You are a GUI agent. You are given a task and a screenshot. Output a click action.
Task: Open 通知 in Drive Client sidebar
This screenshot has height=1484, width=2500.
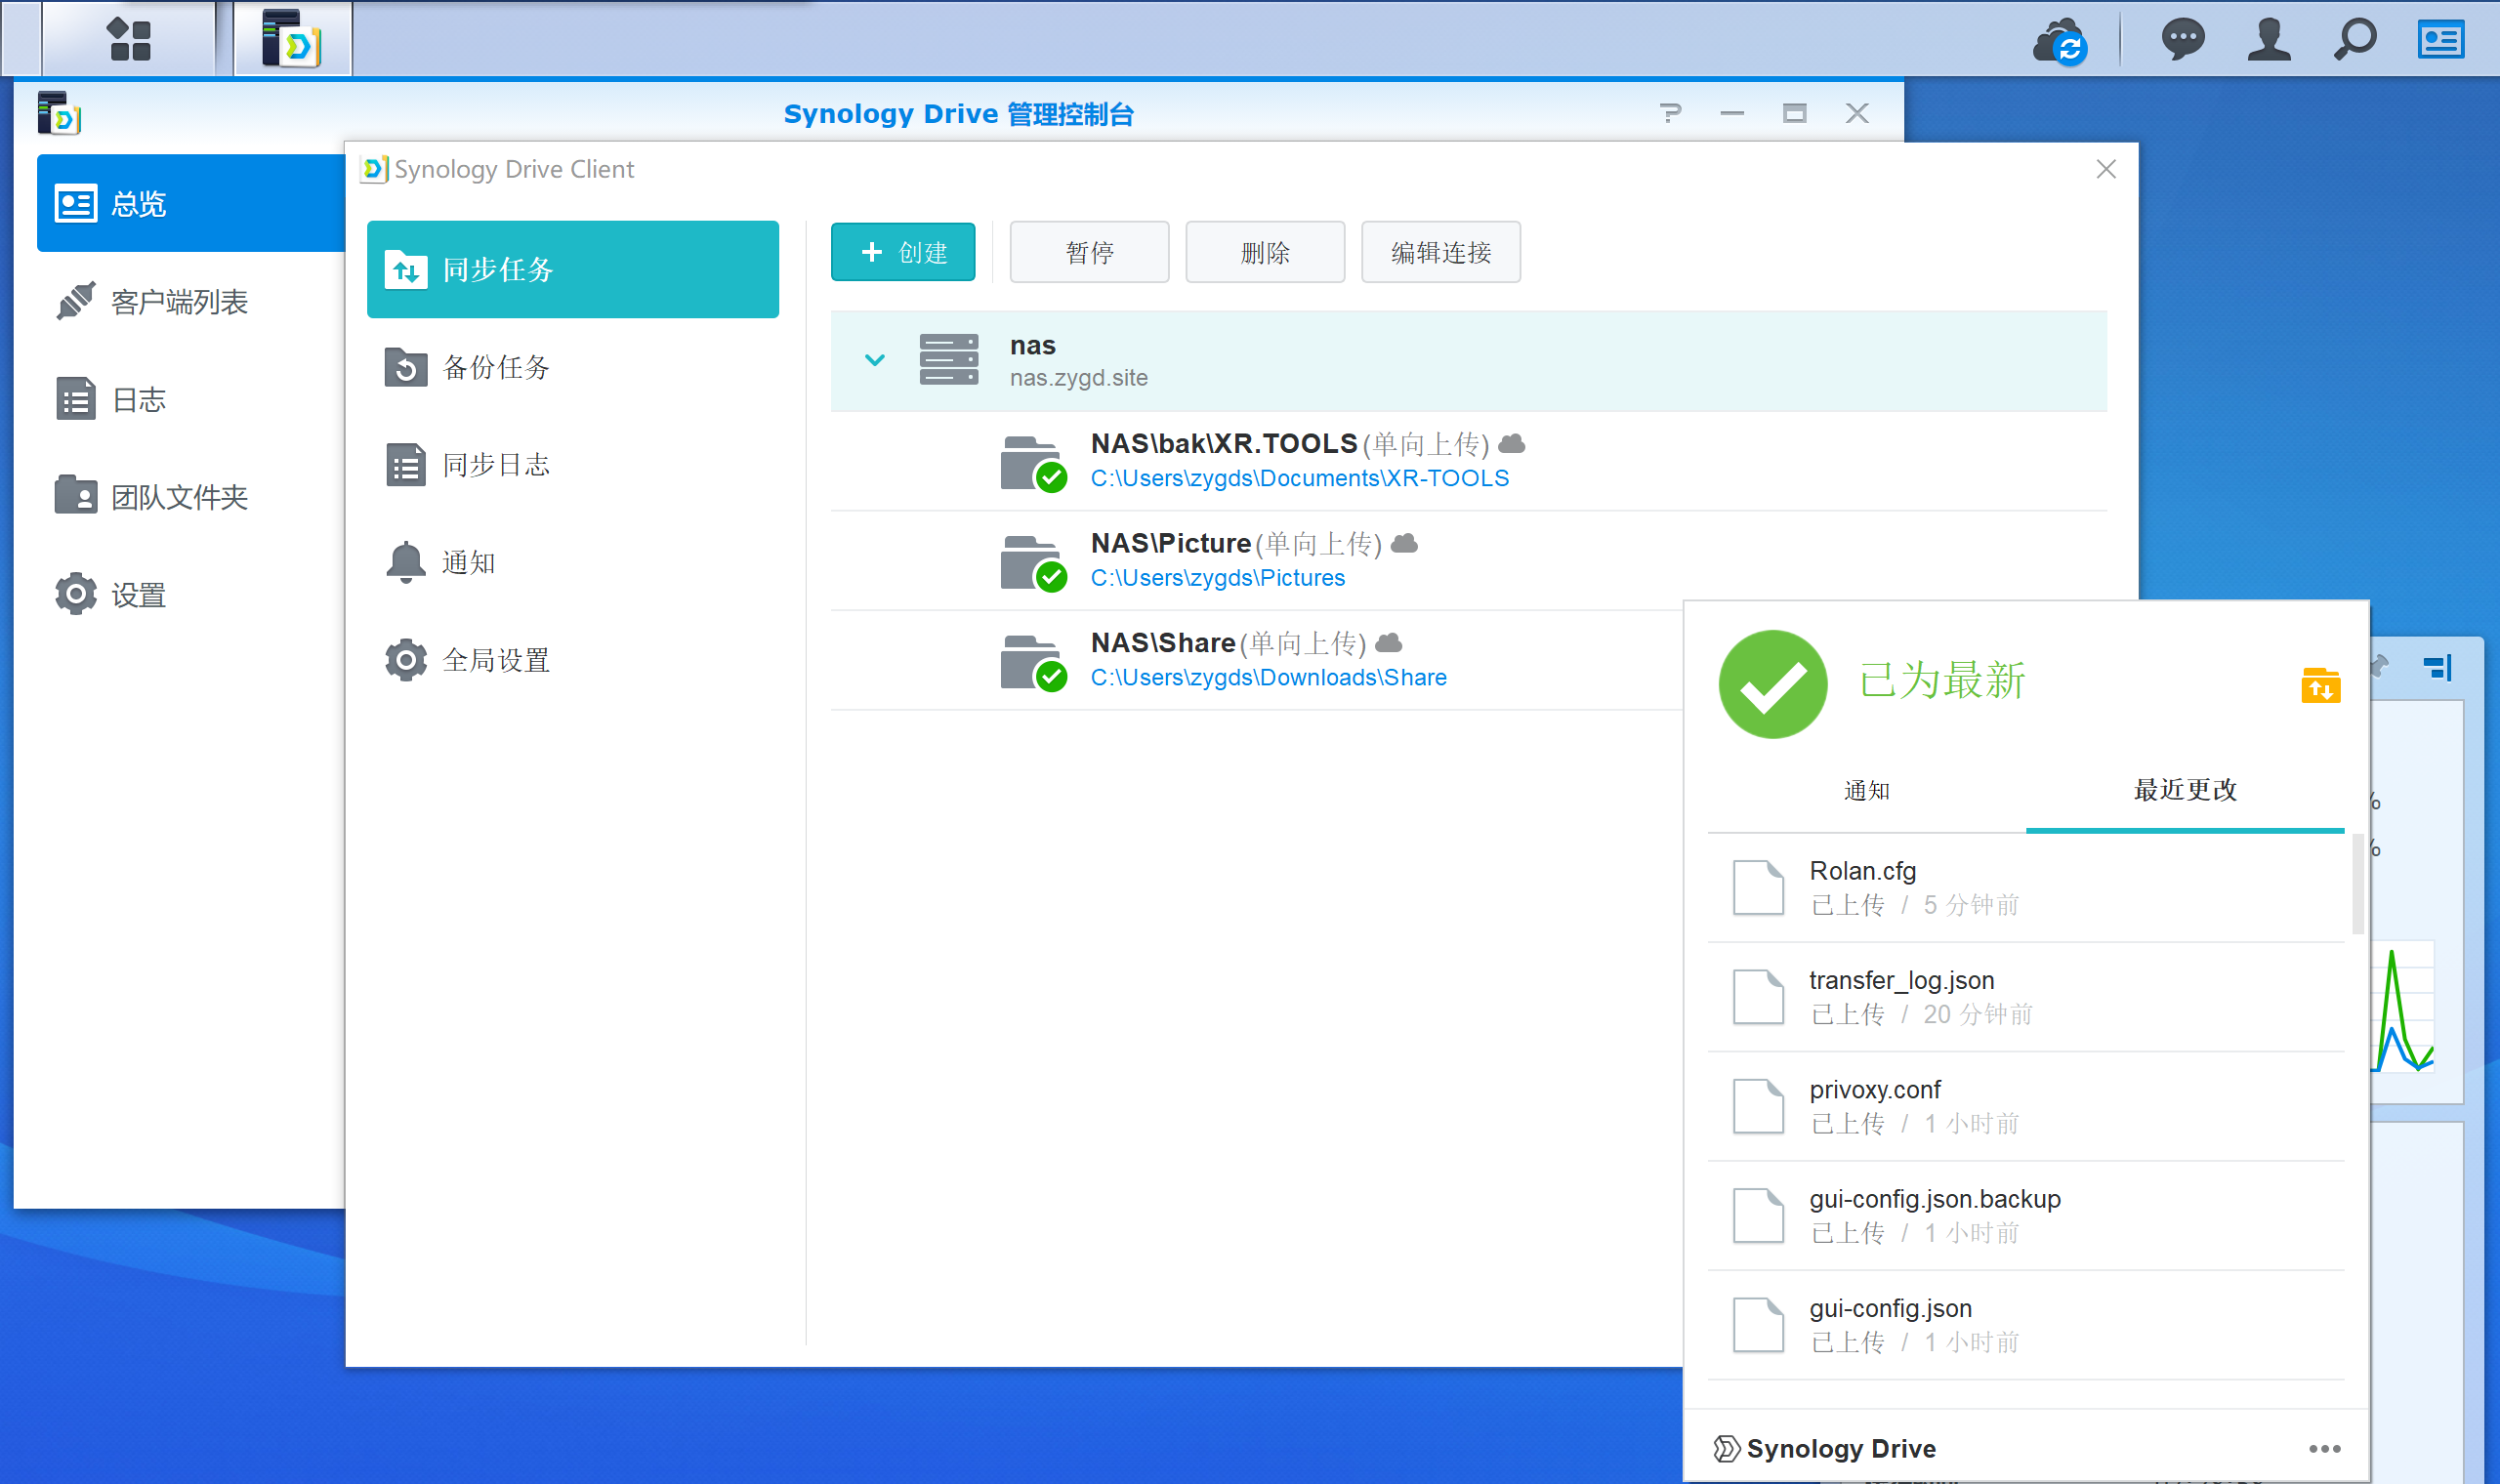pos(573,562)
